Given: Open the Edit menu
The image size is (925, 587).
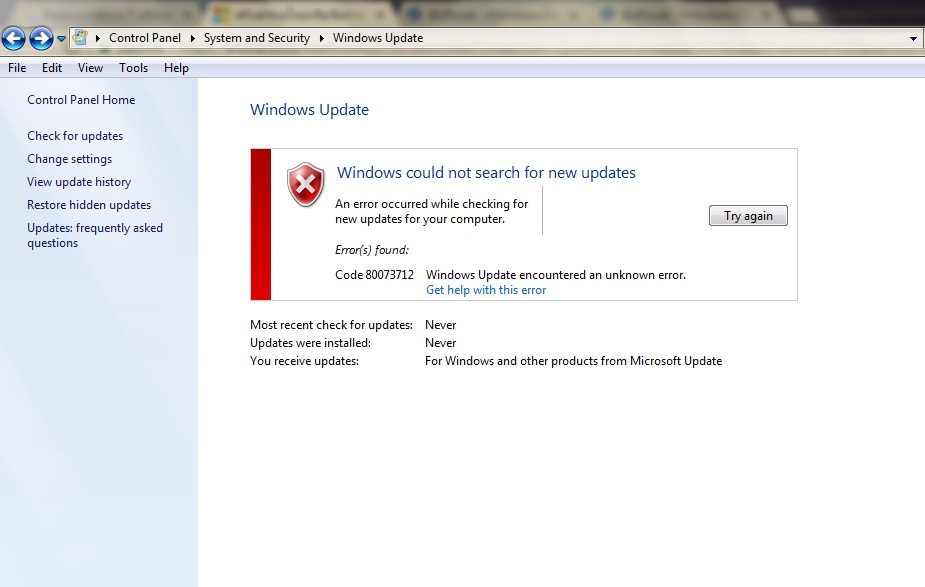Looking at the screenshot, I should 52,68.
